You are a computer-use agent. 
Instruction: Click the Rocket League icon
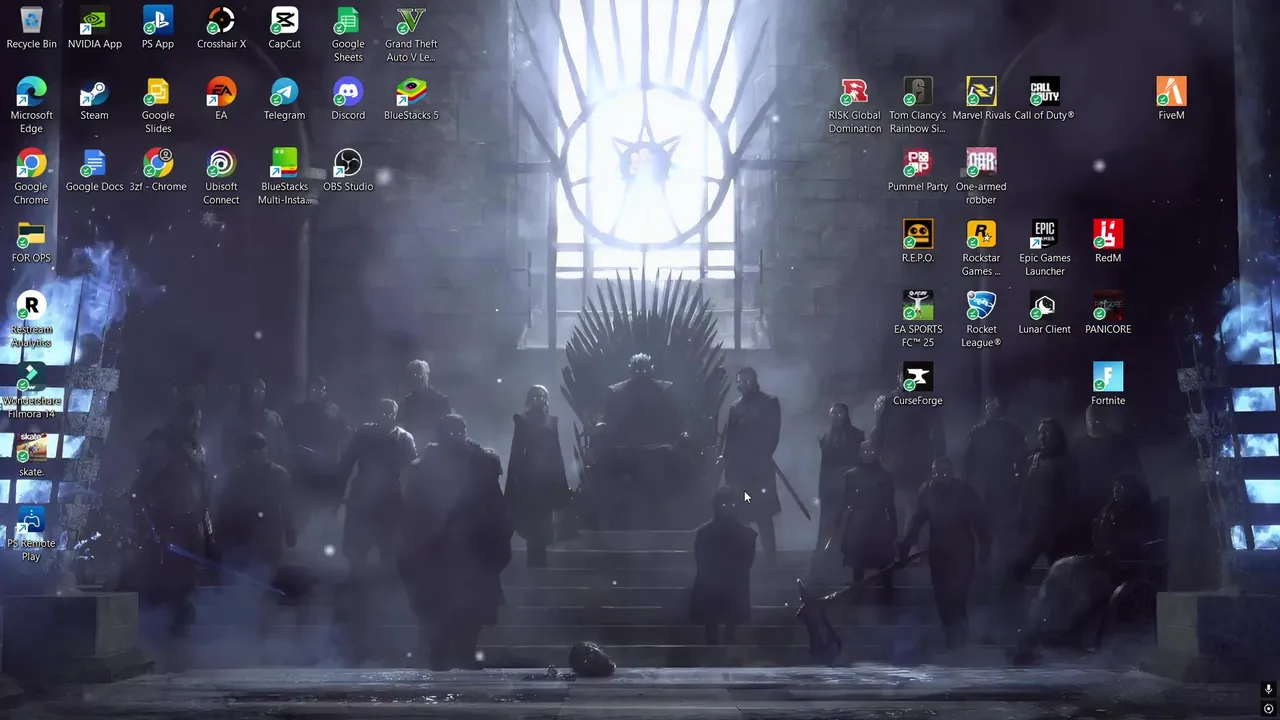pyautogui.click(x=981, y=306)
